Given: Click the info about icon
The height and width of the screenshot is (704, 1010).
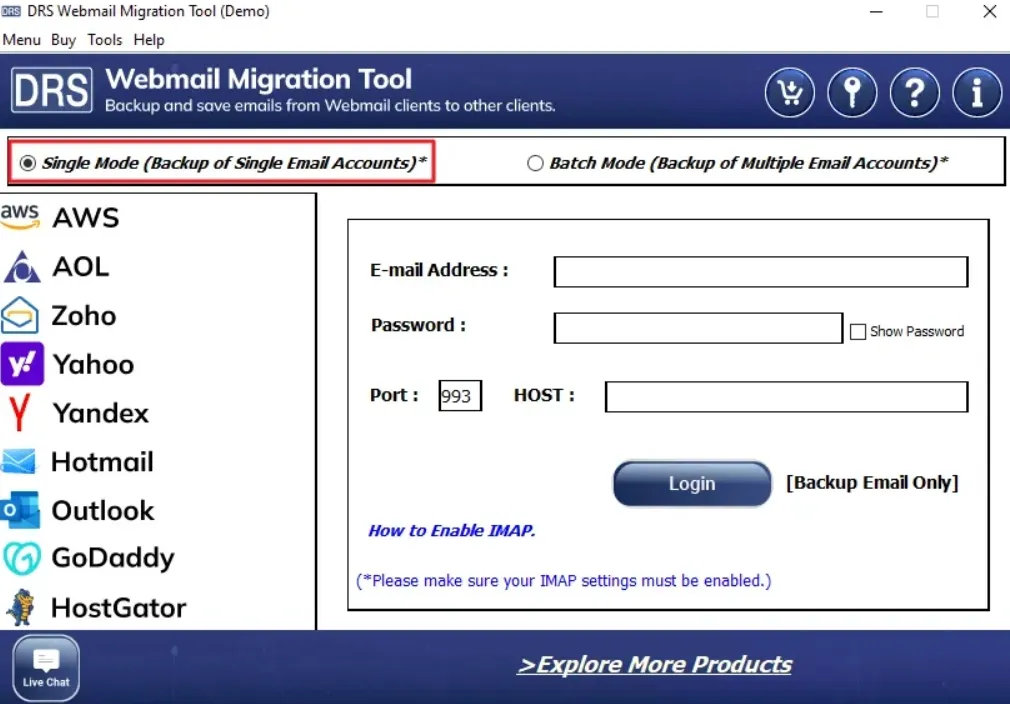Looking at the screenshot, I should tap(977, 94).
